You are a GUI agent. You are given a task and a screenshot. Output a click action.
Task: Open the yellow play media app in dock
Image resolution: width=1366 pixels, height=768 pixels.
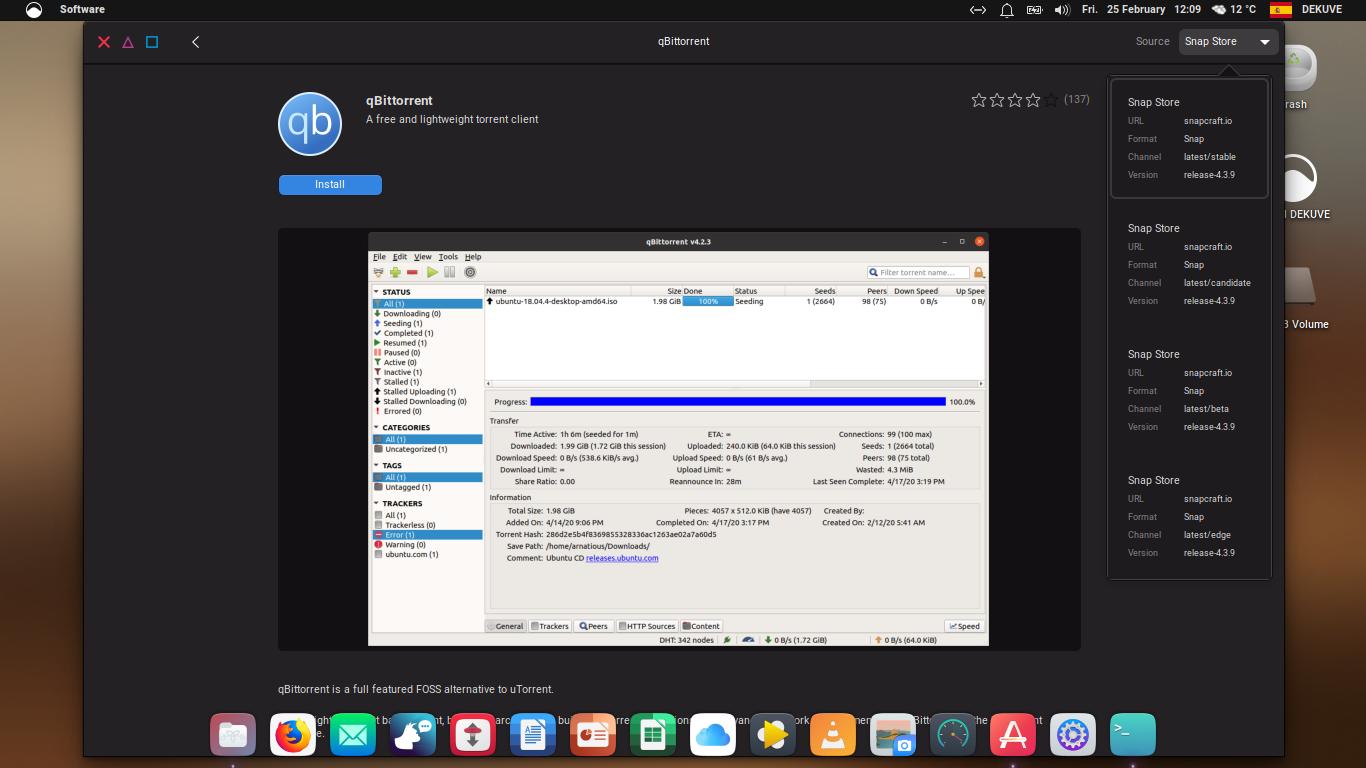coord(773,736)
